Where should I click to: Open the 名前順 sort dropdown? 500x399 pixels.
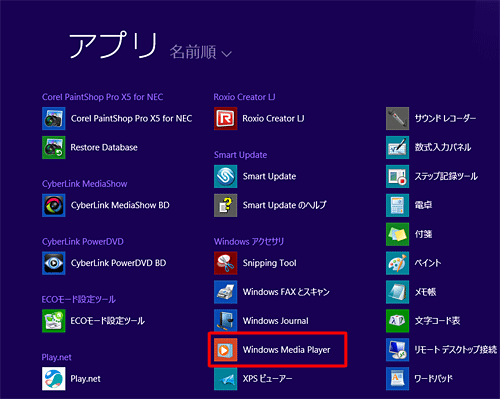tap(201, 52)
